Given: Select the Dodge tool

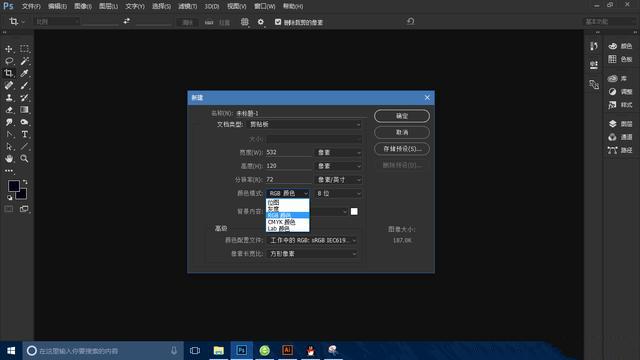Looking at the screenshot, I should (x=24, y=122).
